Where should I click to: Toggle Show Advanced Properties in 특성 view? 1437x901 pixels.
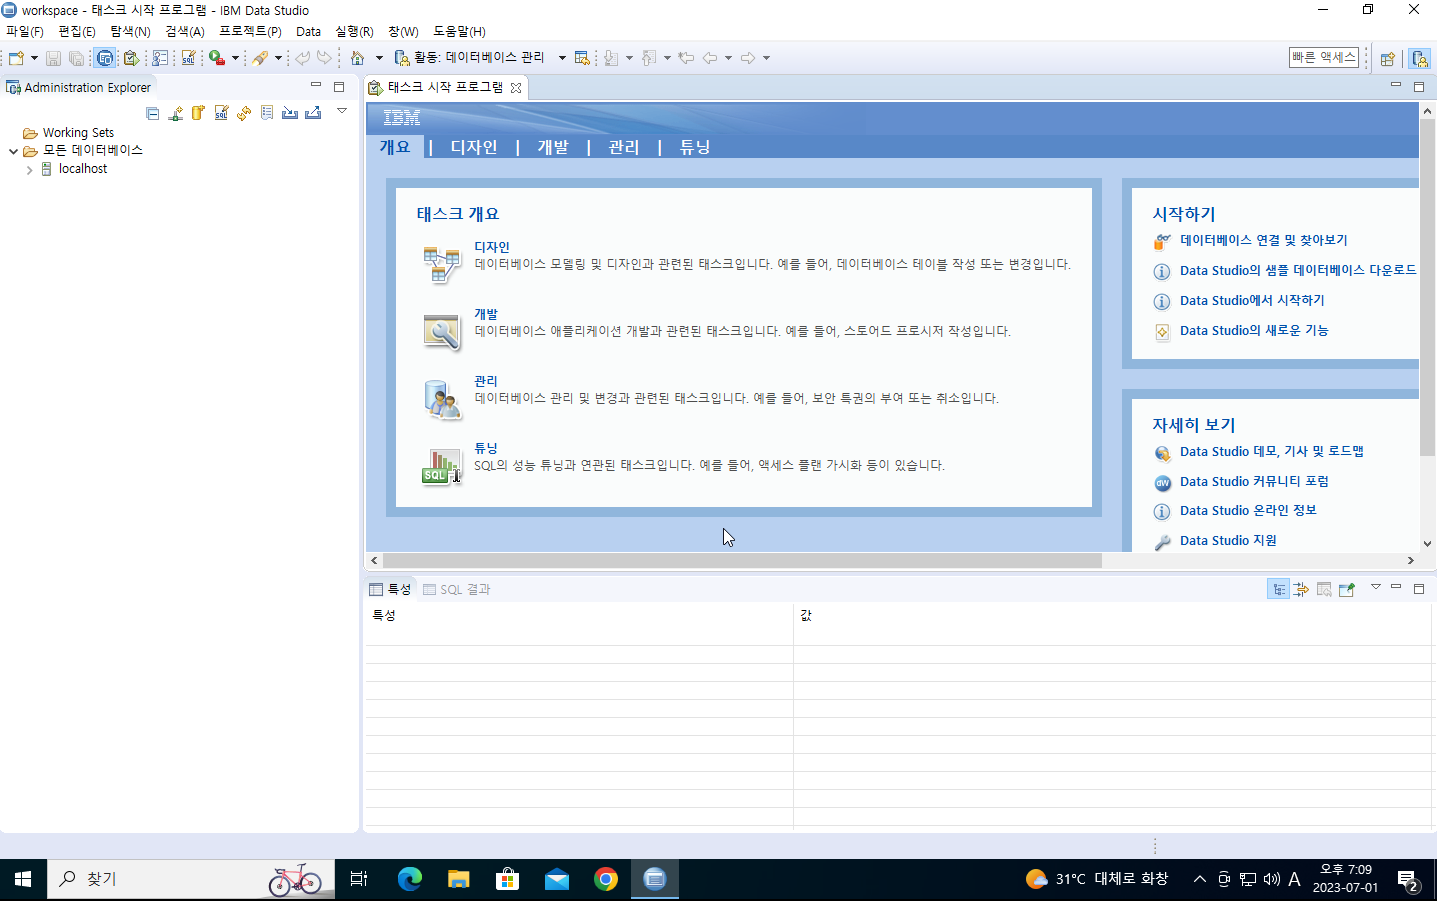1301,589
